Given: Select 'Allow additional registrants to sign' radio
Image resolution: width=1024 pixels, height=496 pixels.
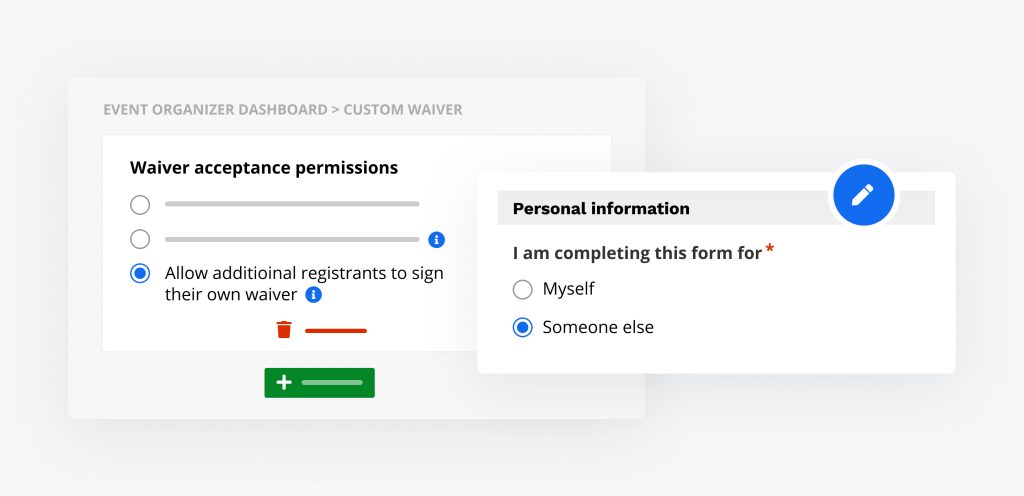Looking at the screenshot, I should click(140, 273).
